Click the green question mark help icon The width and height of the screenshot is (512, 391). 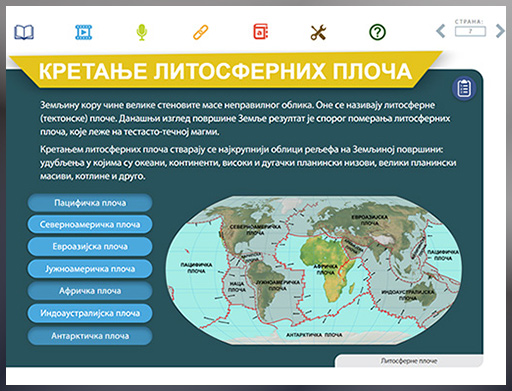pos(377,32)
